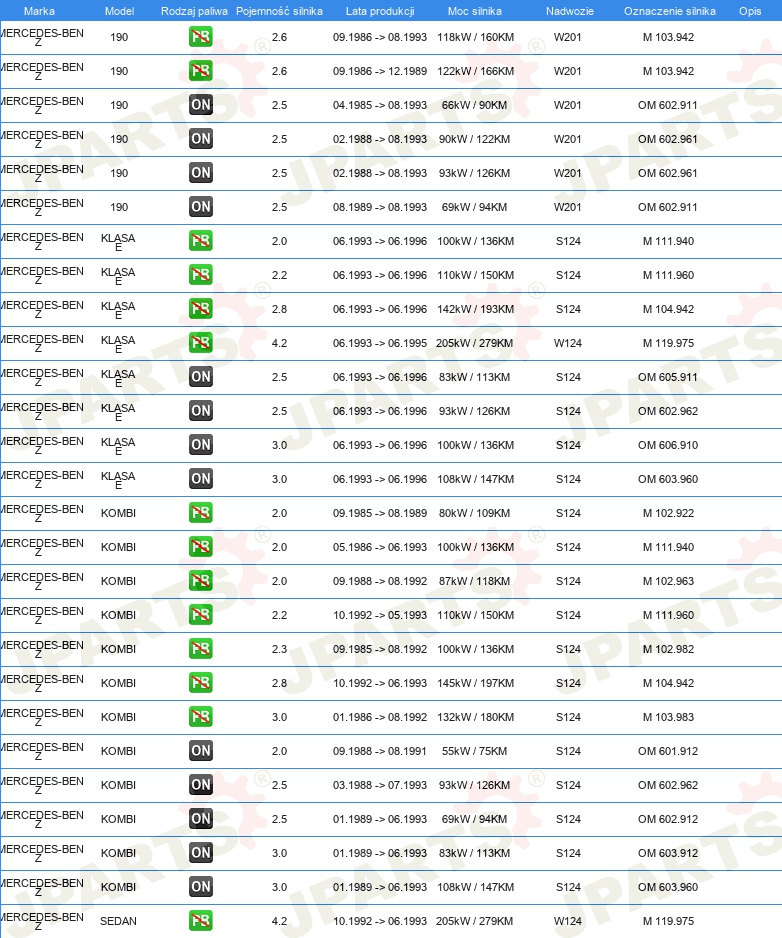Click the ON icon in the 190 93kW / 126KM row

pyautogui.click(x=200, y=173)
